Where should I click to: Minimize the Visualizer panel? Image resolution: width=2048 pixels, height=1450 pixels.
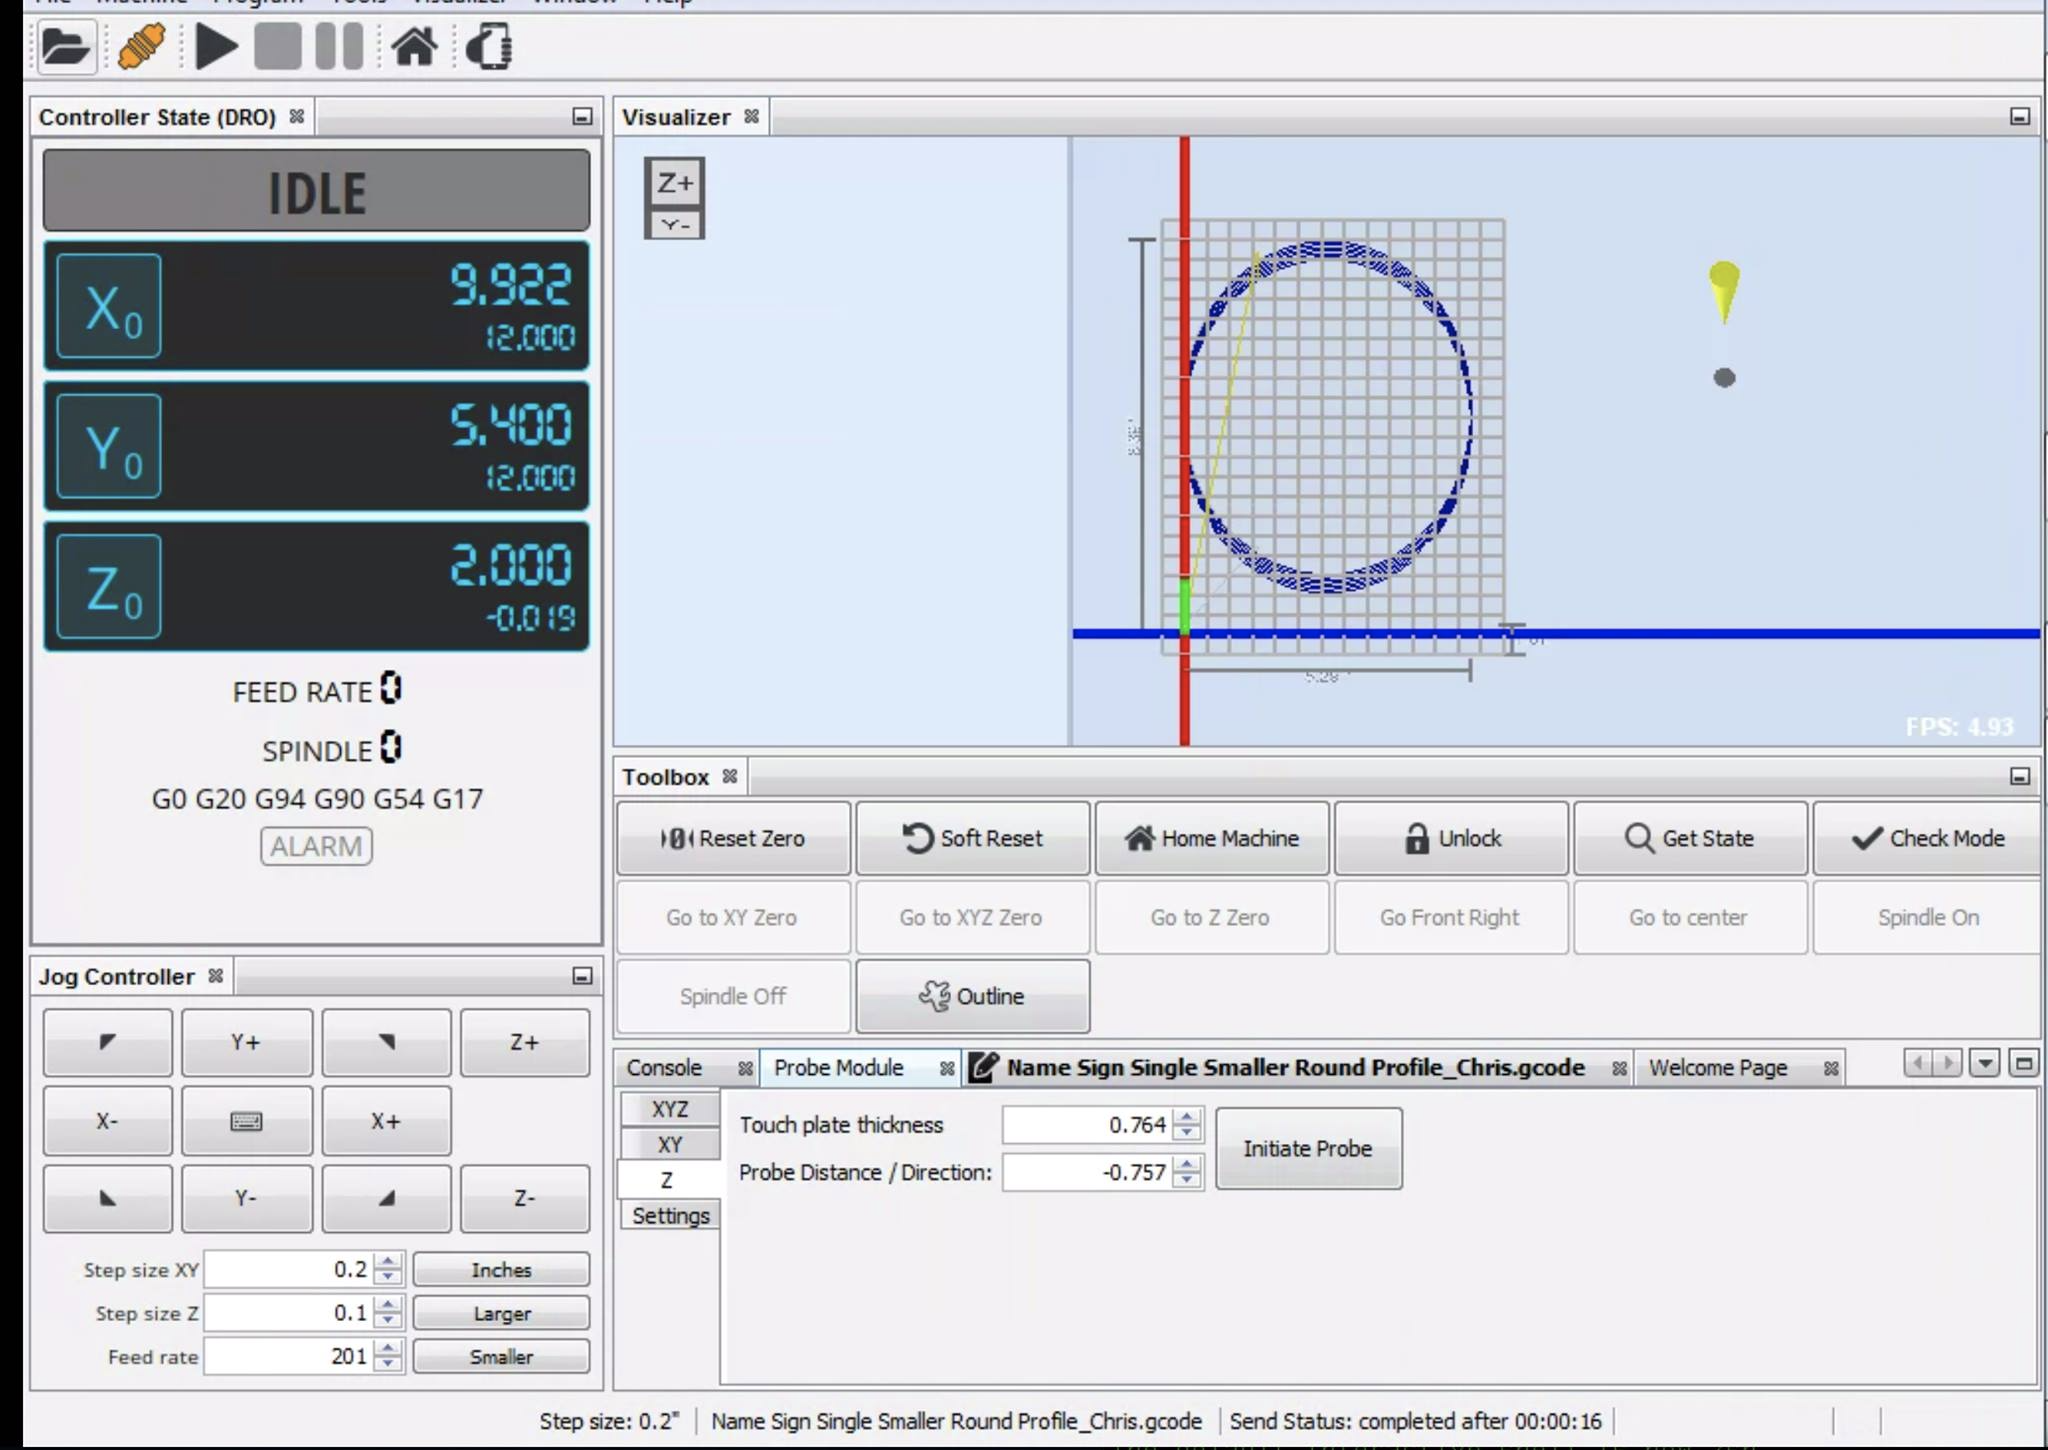(x=2019, y=117)
